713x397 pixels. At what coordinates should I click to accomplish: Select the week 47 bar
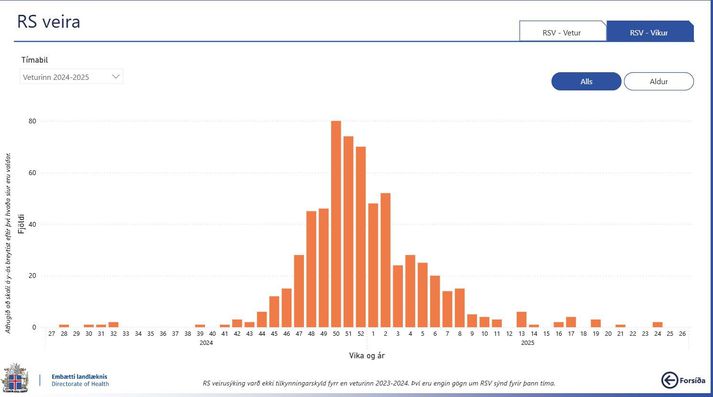(299, 291)
